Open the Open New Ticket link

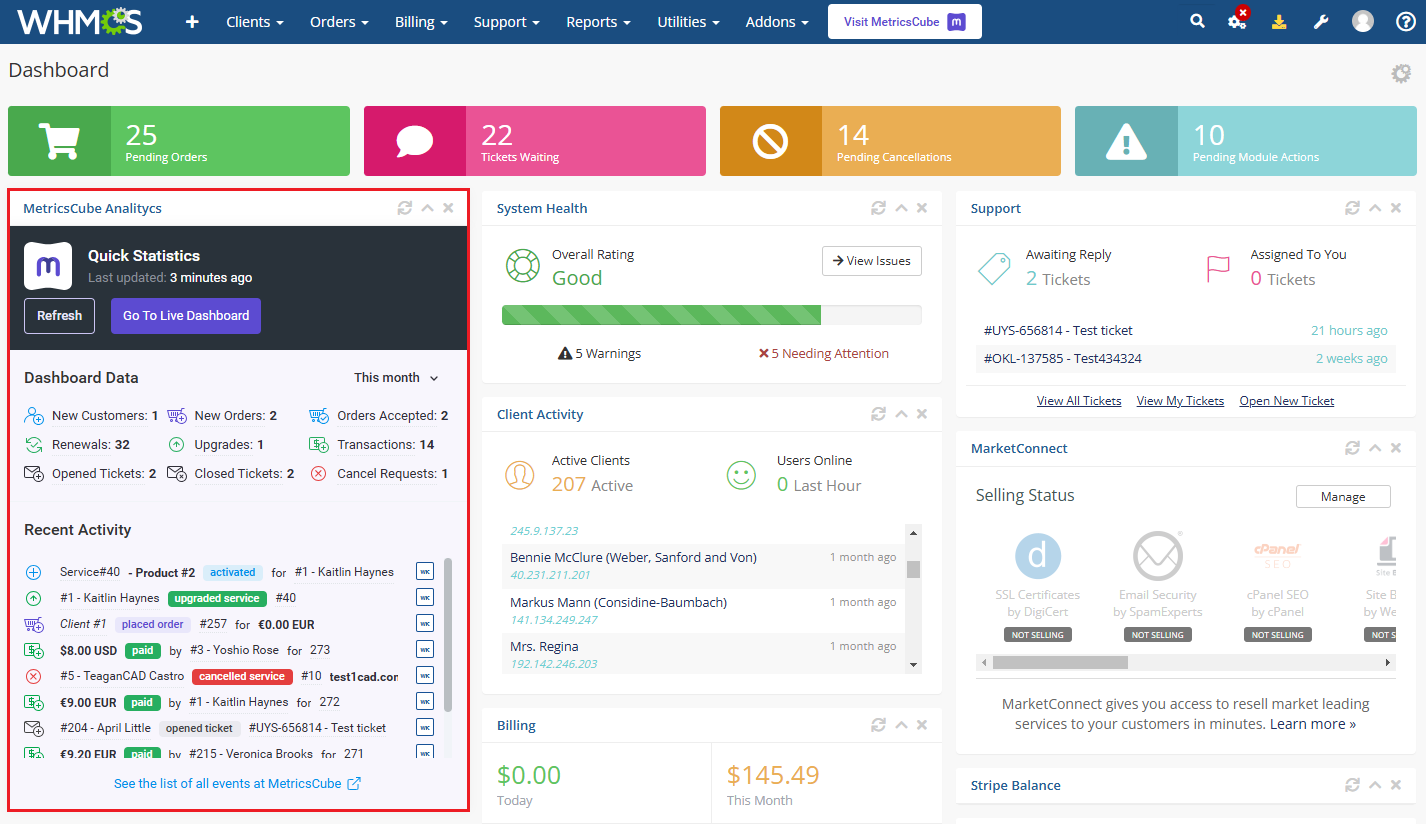pyautogui.click(x=1287, y=401)
